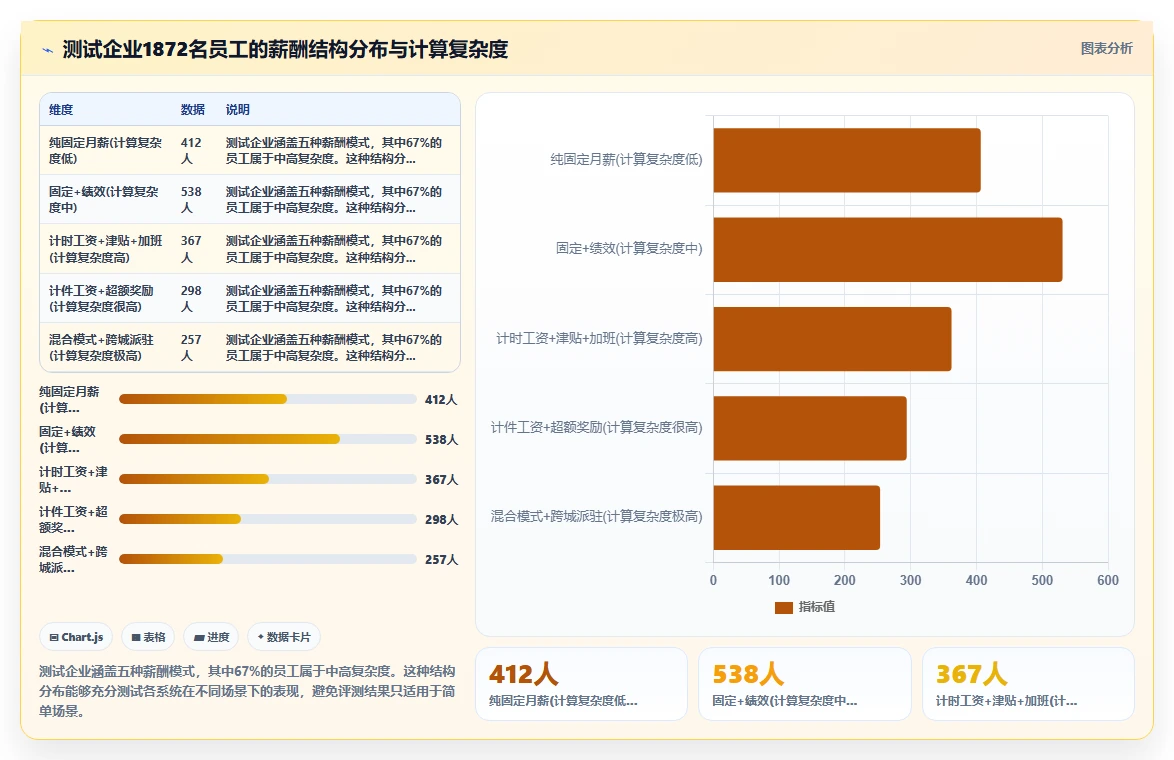Open the 538人 data card
Image resolution: width=1174 pixels, height=760 pixels.
click(805, 684)
